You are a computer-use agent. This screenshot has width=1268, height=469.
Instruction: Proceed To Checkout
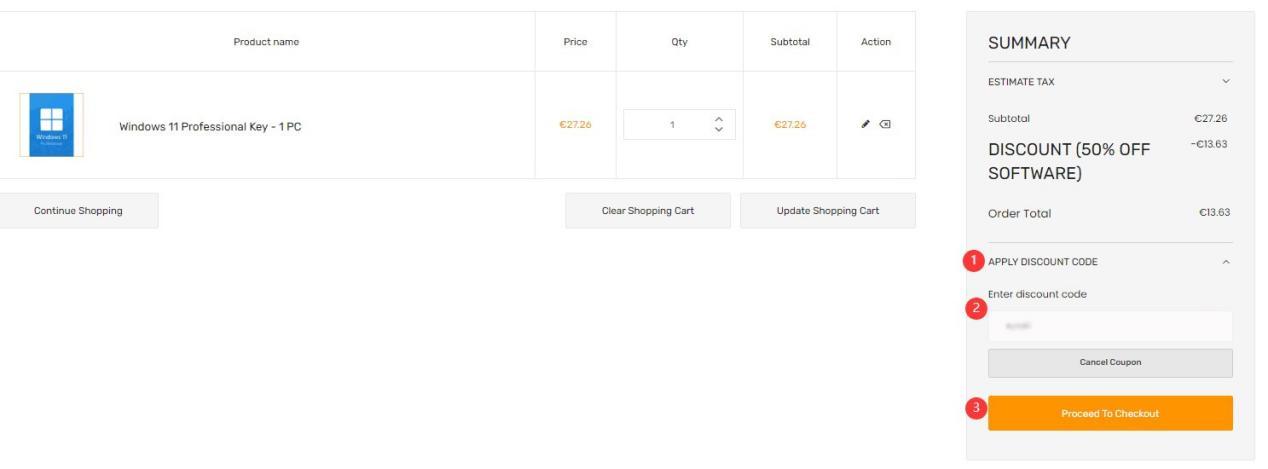pos(1110,414)
